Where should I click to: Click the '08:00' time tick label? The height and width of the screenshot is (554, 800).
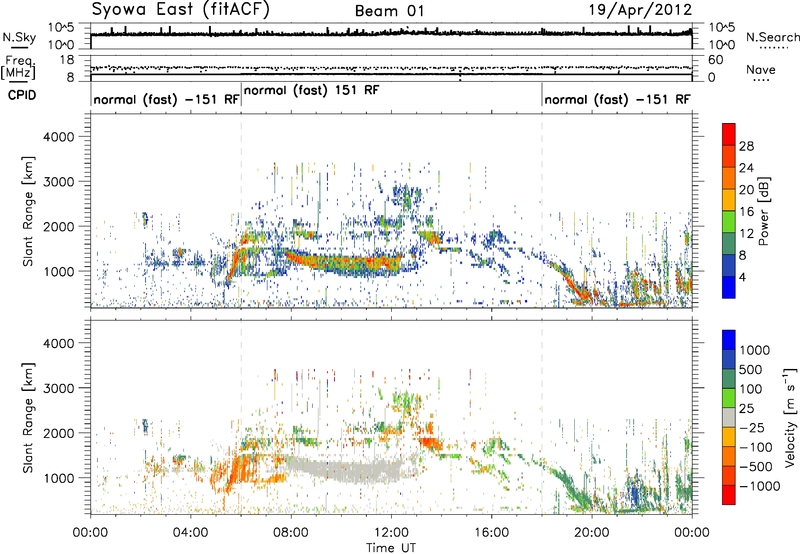point(291,533)
